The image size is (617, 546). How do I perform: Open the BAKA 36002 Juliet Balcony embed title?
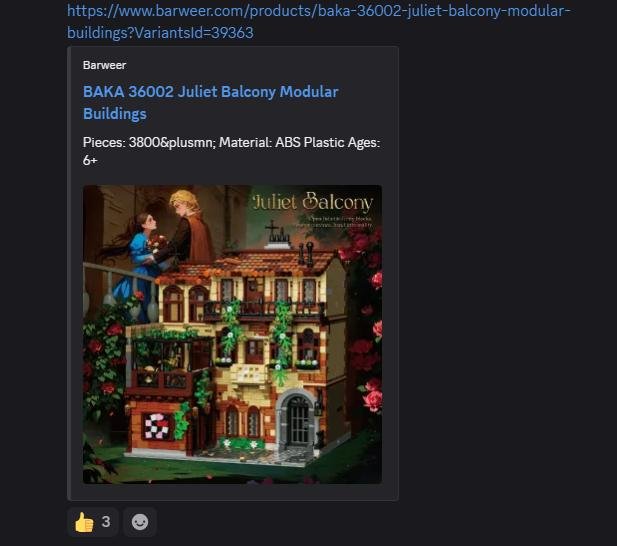coord(211,102)
